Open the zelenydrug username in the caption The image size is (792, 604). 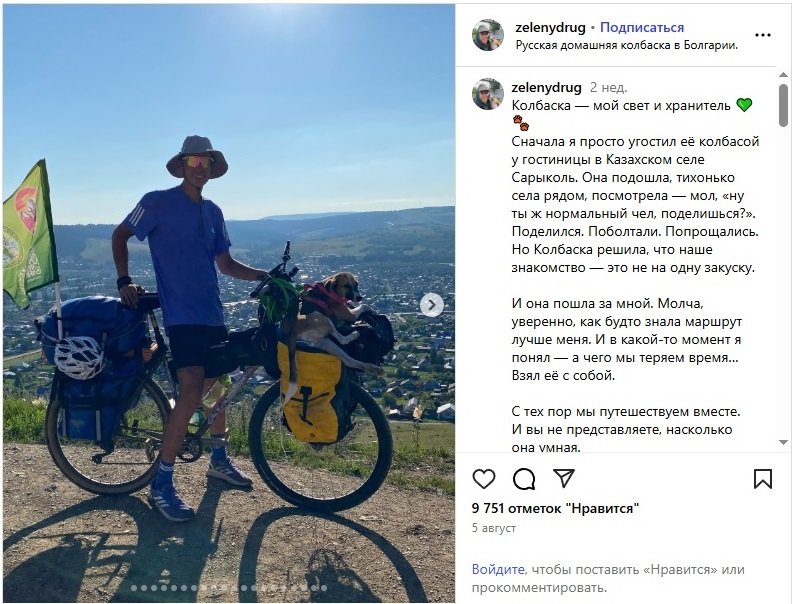tap(547, 87)
